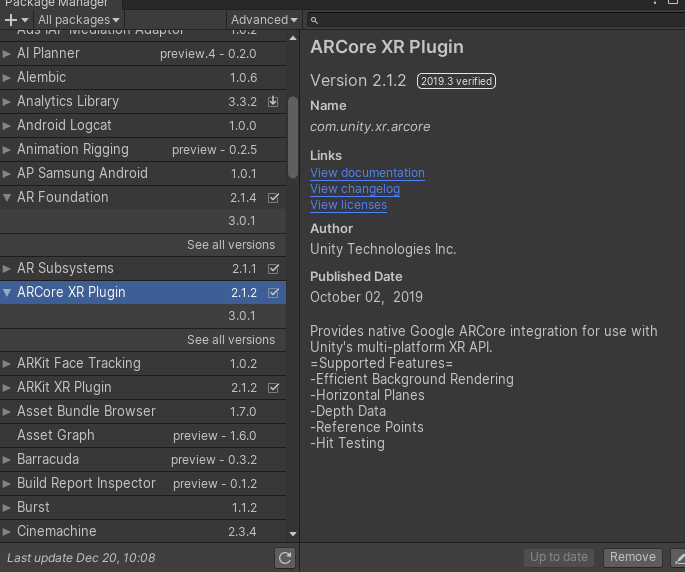Screen dimensions: 685x572
Task: Select the Barracuda package row
Action: (x=143, y=460)
